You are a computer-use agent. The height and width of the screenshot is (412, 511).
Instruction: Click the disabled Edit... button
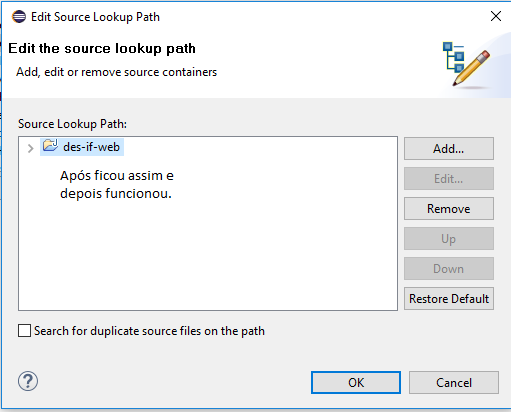449,179
